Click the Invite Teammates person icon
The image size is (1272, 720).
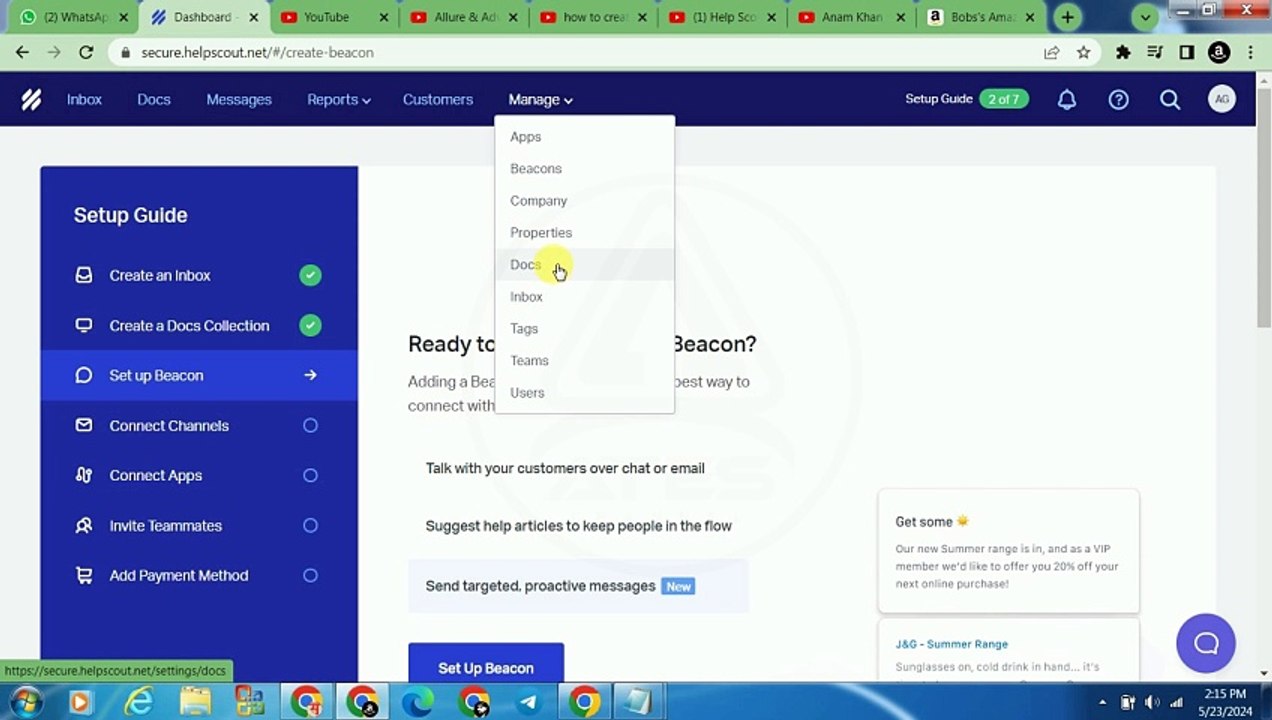pos(84,525)
